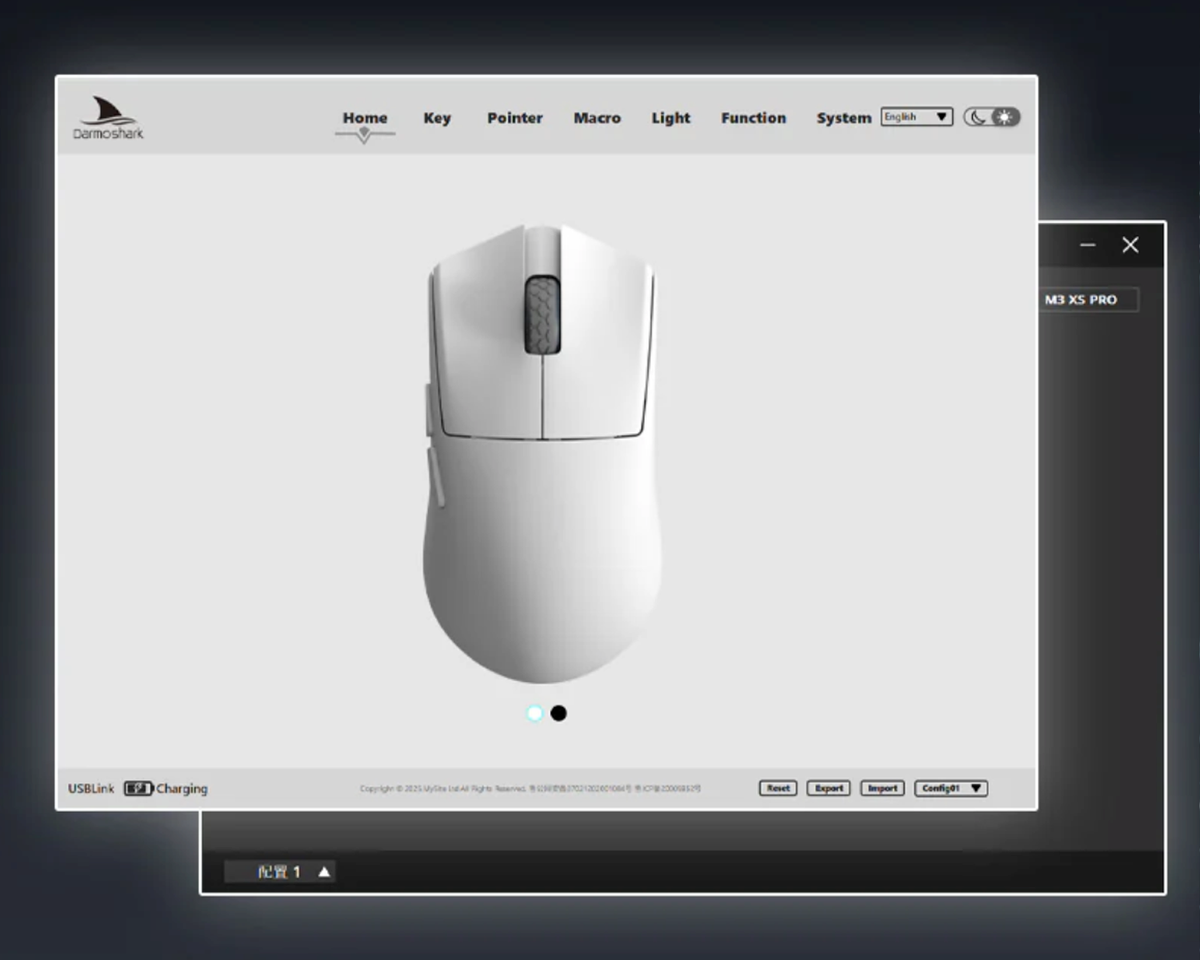Image resolution: width=1200 pixels, height=960 pixels.
Task: Toggle the dark/light theme switch
Action: 992,117
